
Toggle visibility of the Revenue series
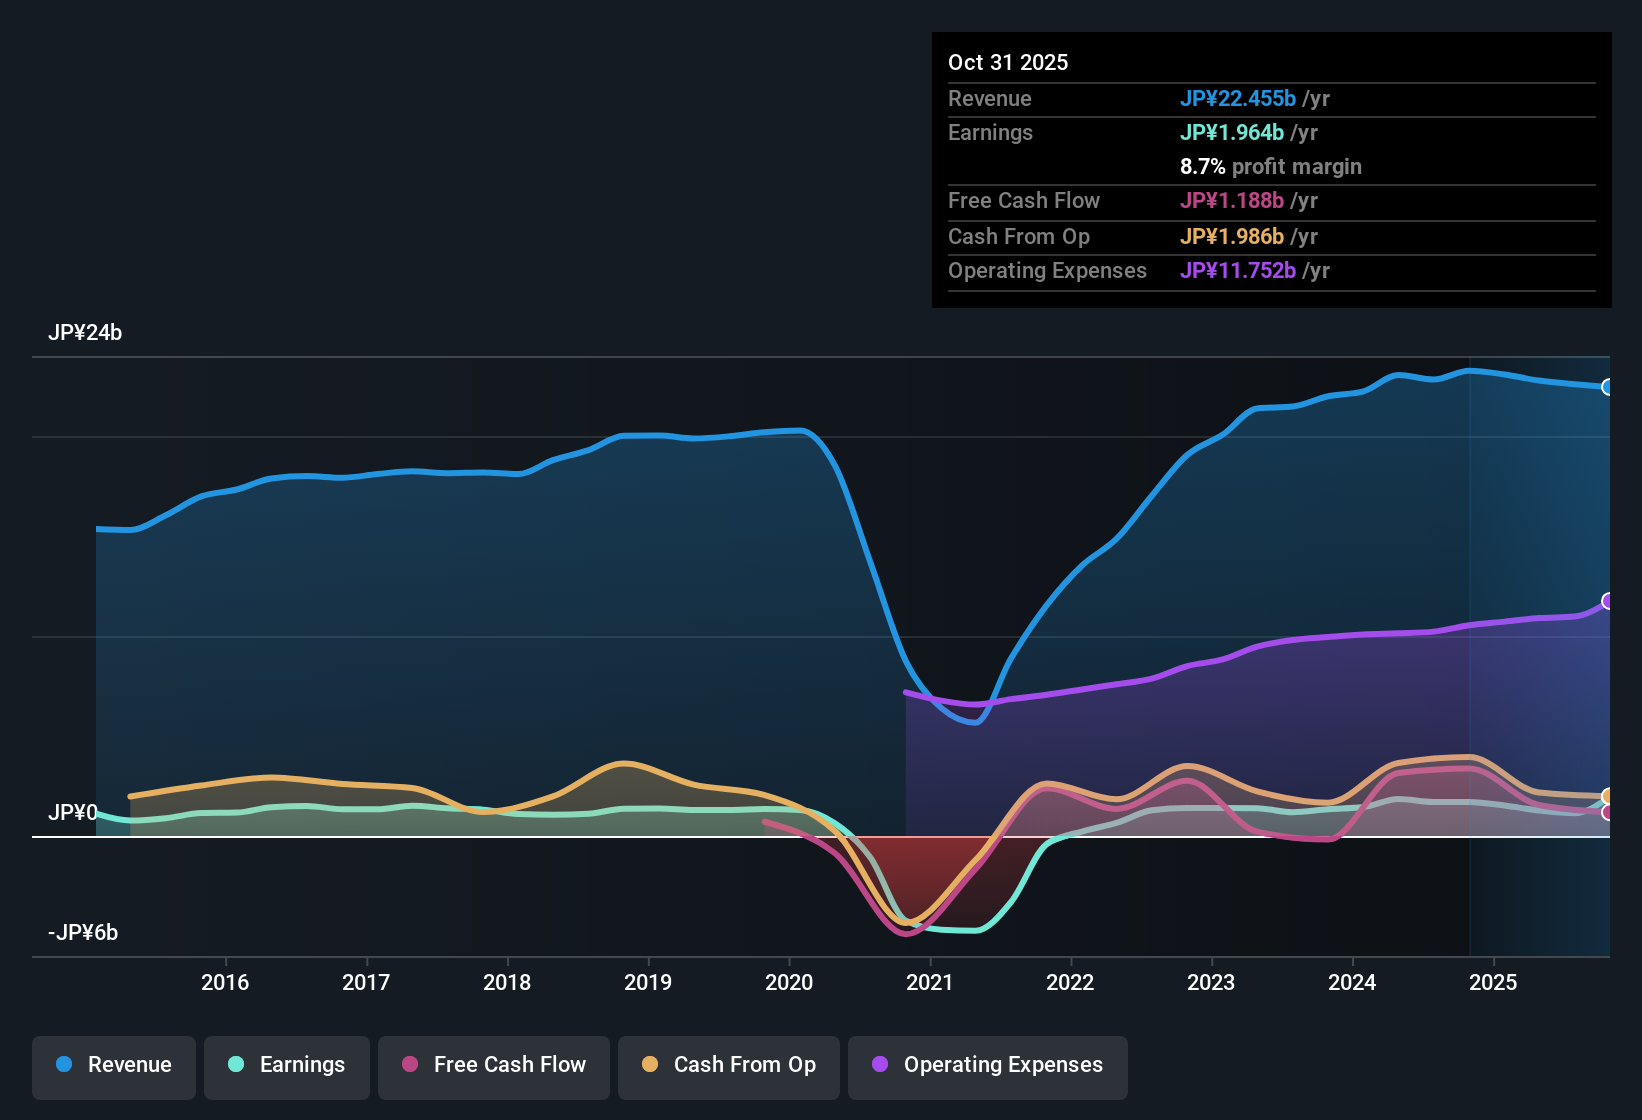113,1065
